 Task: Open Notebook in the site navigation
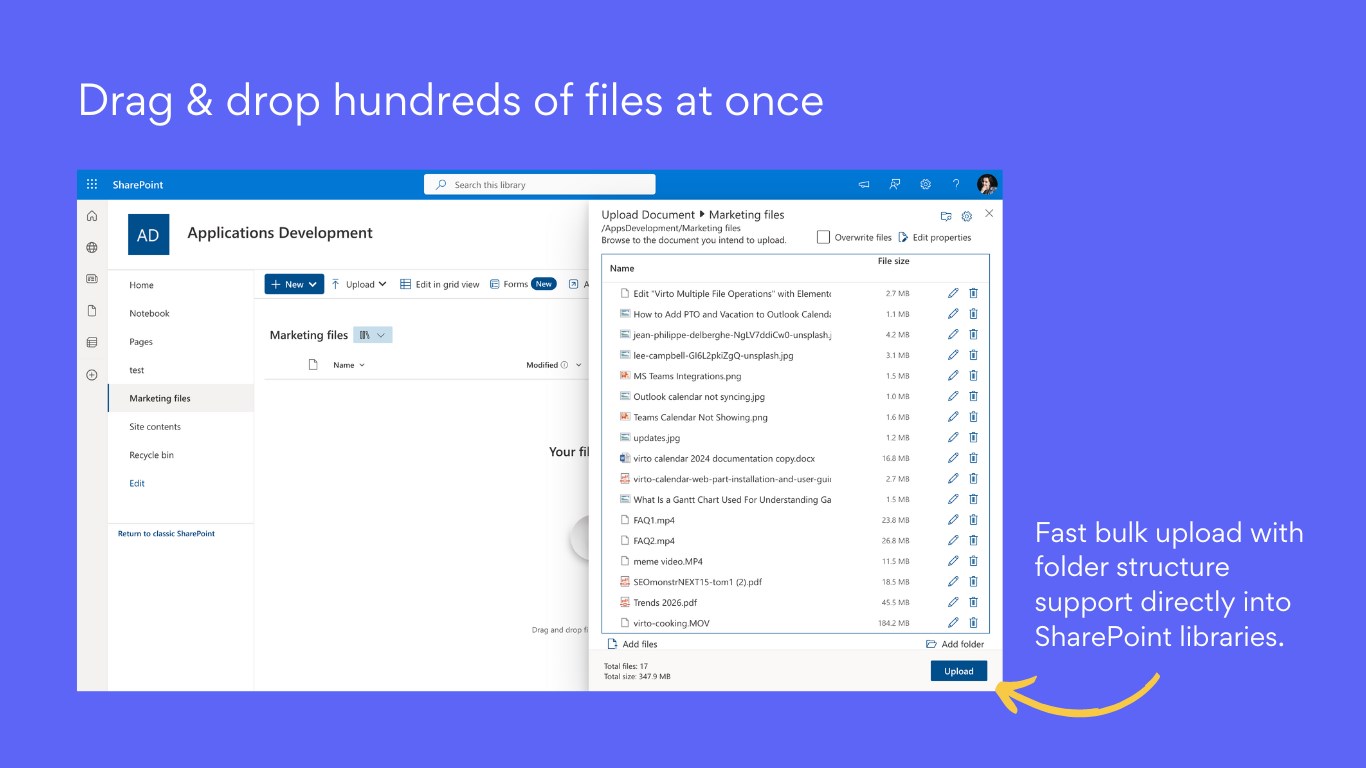click(150, 313)
